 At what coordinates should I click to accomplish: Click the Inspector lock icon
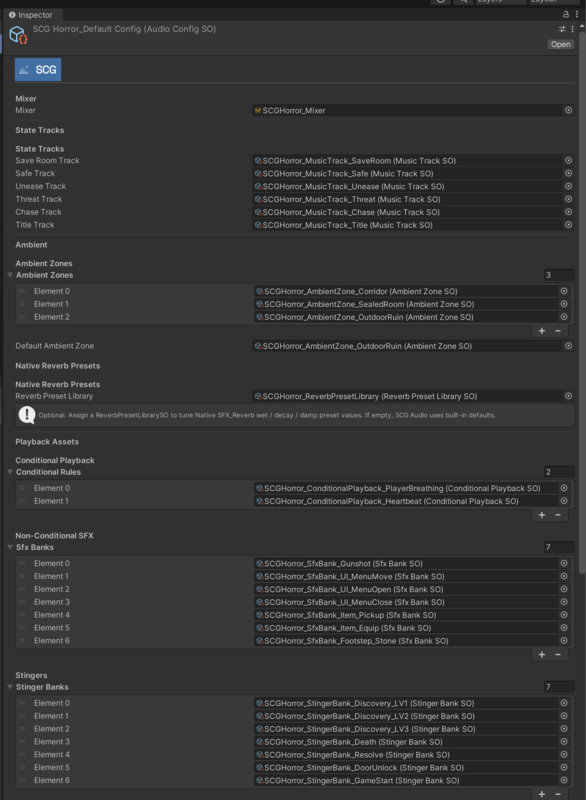point(566,14)
